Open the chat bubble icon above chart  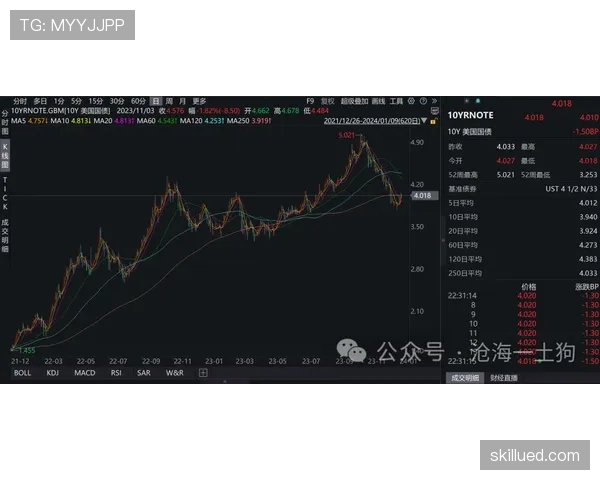pyautogui.click(x=435, y=111)
